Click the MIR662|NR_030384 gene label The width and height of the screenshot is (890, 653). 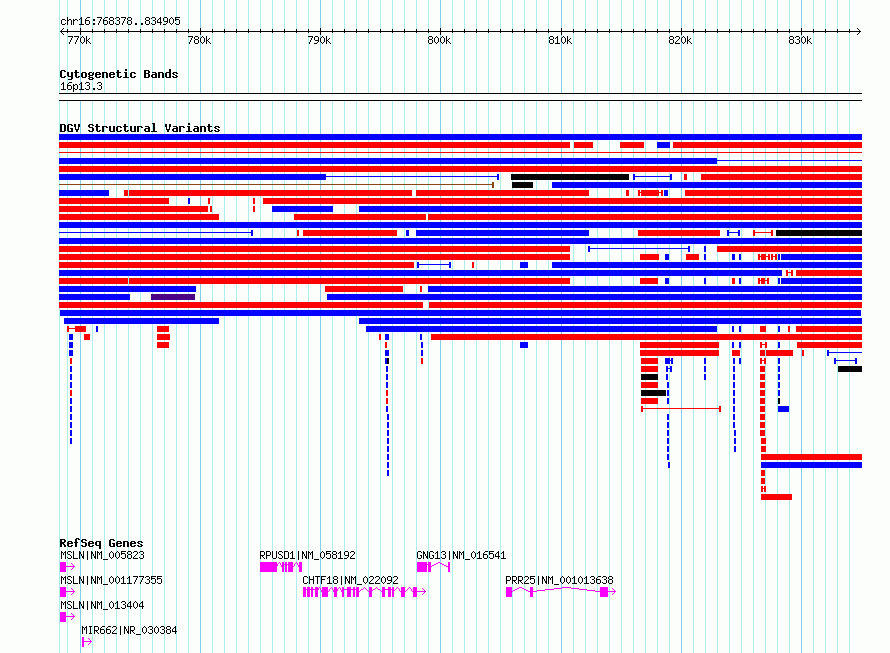click(129, 630)
